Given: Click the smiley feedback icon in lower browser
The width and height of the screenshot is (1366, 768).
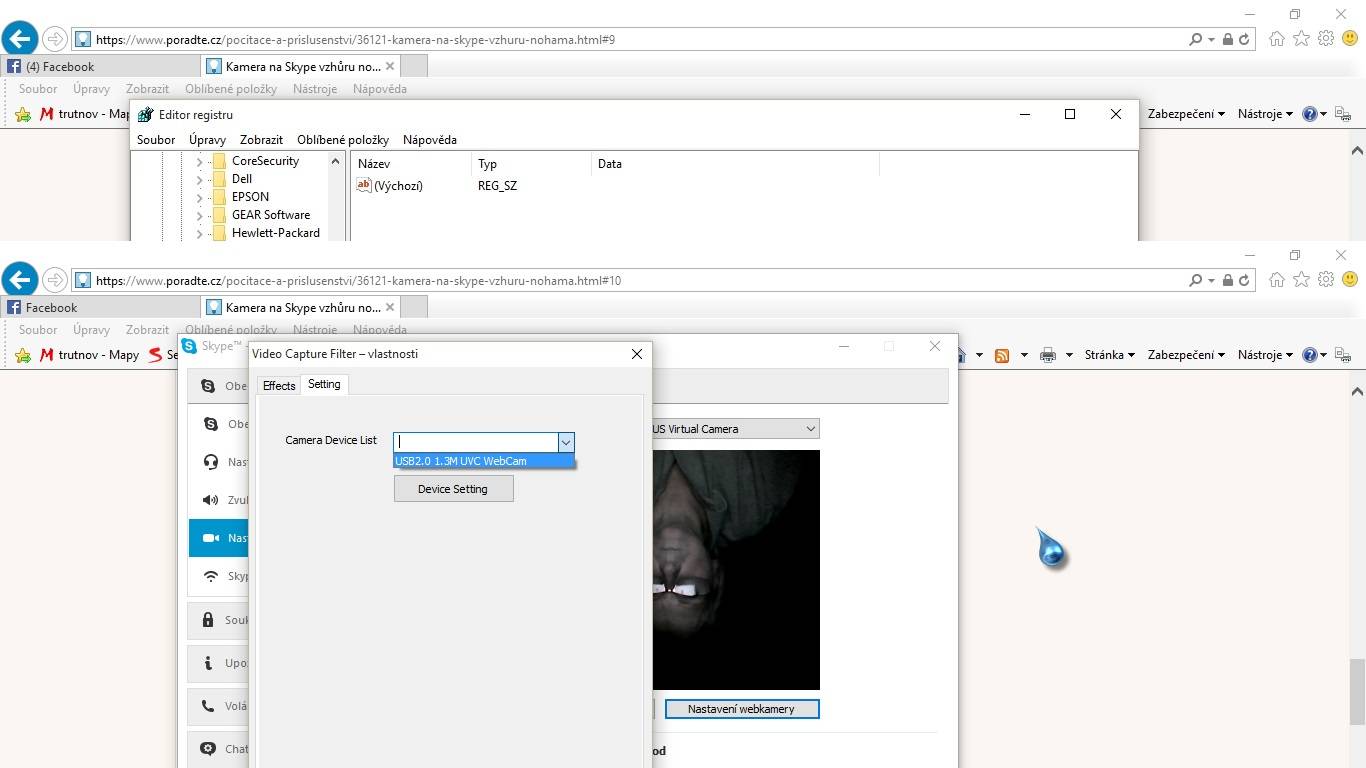Looking at the screenshot, I should 1350,280.
